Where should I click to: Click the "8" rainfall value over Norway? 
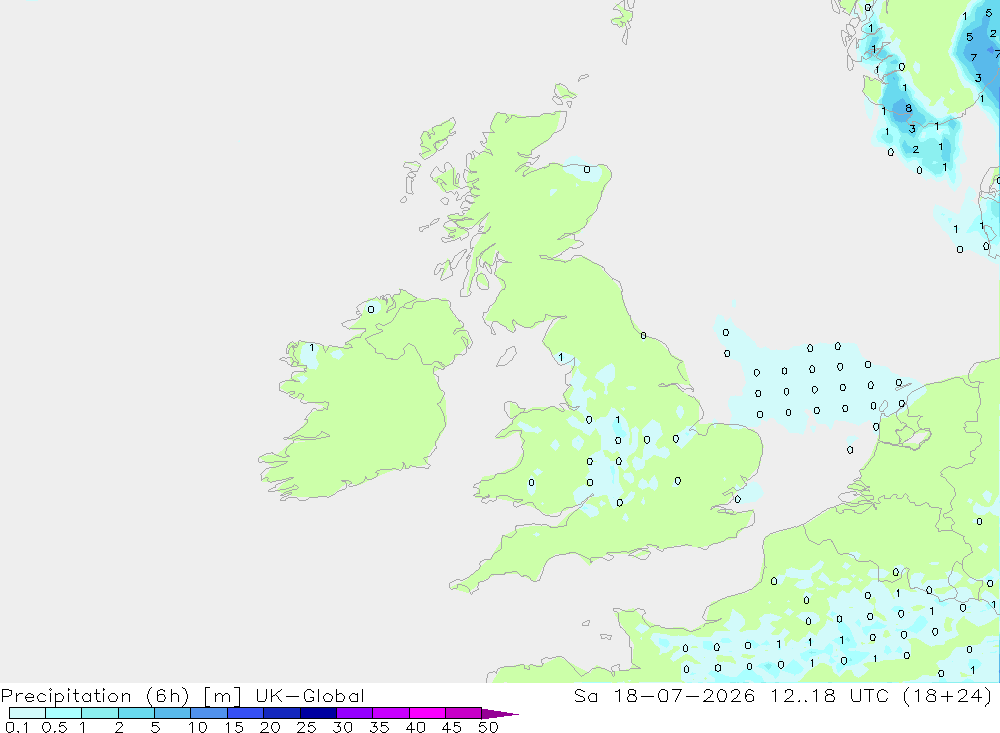pyautogui.click(x=908, y=108)
